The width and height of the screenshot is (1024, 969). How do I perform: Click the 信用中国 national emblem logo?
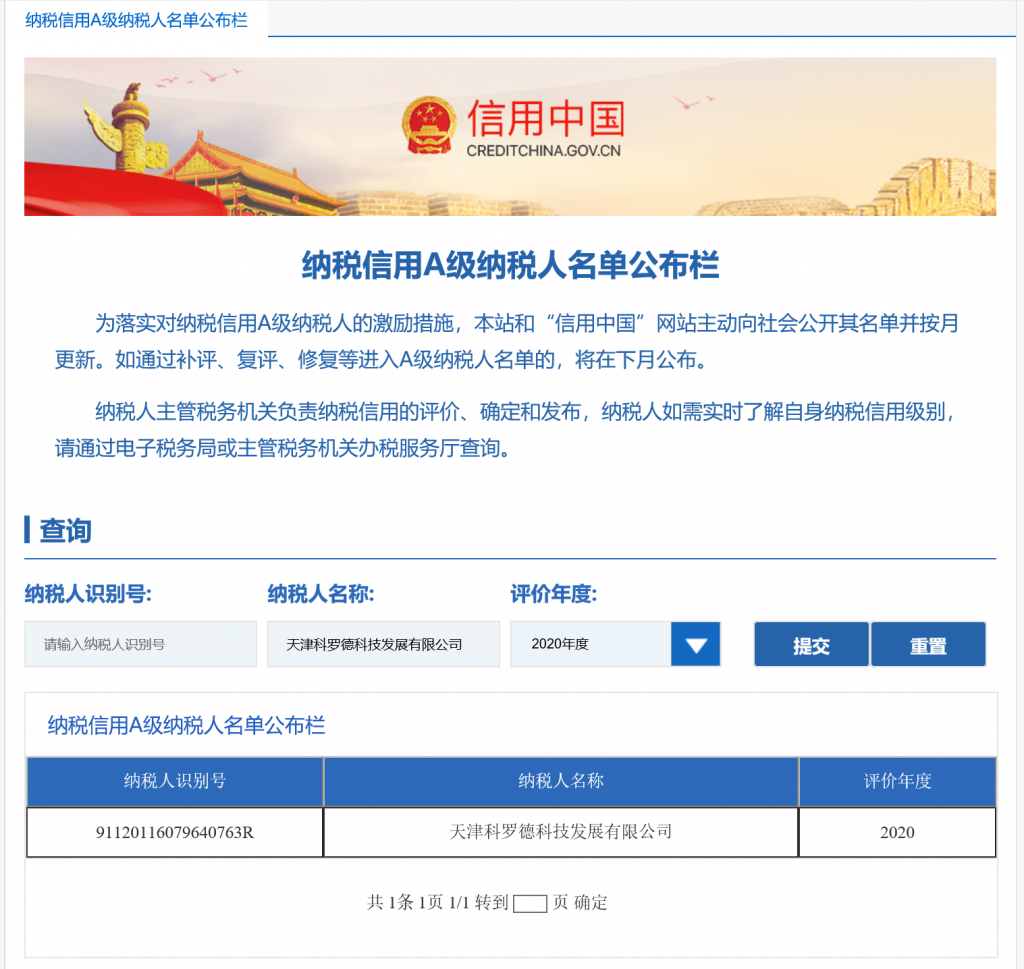pos(428,125)
